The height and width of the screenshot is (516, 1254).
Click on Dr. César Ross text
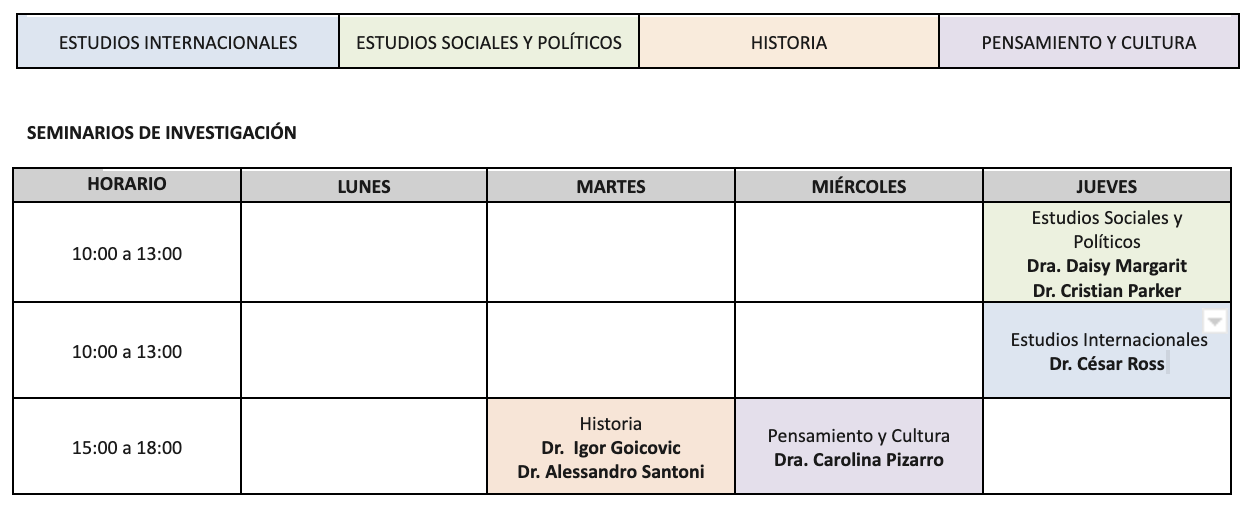[x=1107, y=364]
